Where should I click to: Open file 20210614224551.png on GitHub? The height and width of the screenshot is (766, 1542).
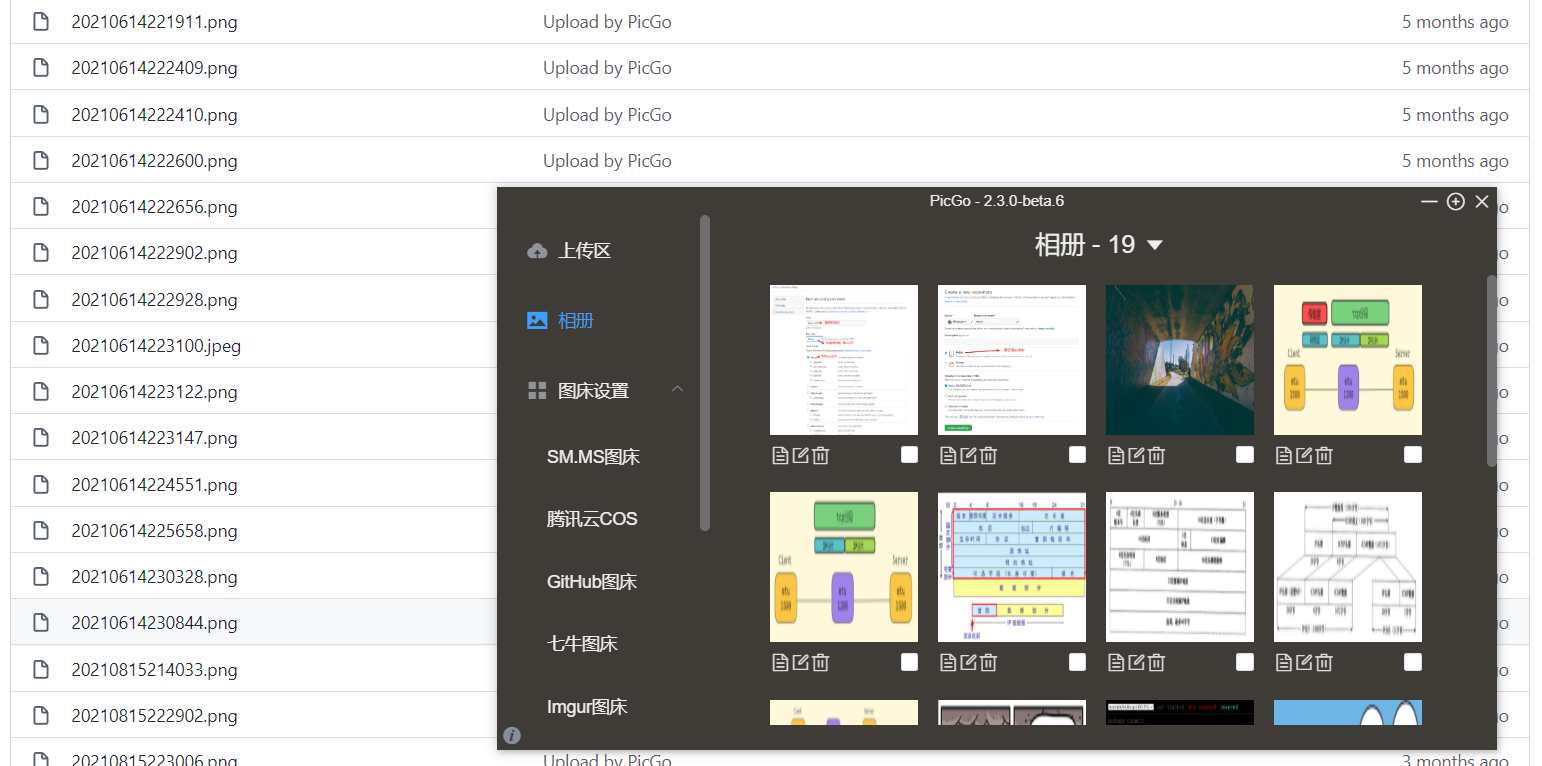click(154, 485)
